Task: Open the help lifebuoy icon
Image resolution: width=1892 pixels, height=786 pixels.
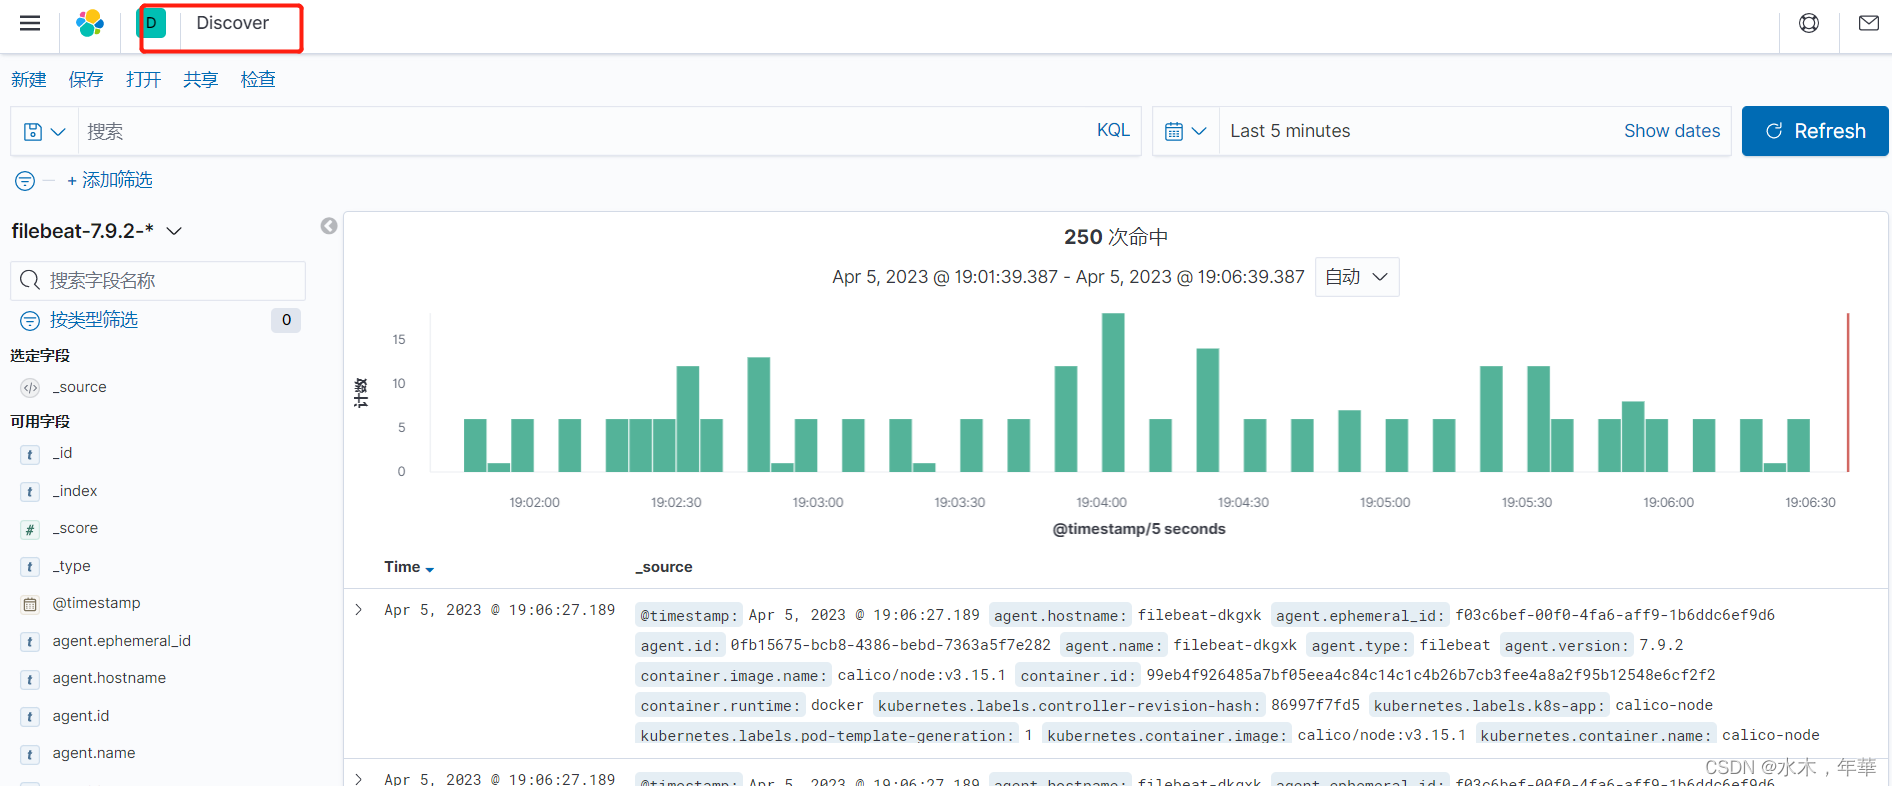Action: pyautogui.click(x=1809, y=23)
